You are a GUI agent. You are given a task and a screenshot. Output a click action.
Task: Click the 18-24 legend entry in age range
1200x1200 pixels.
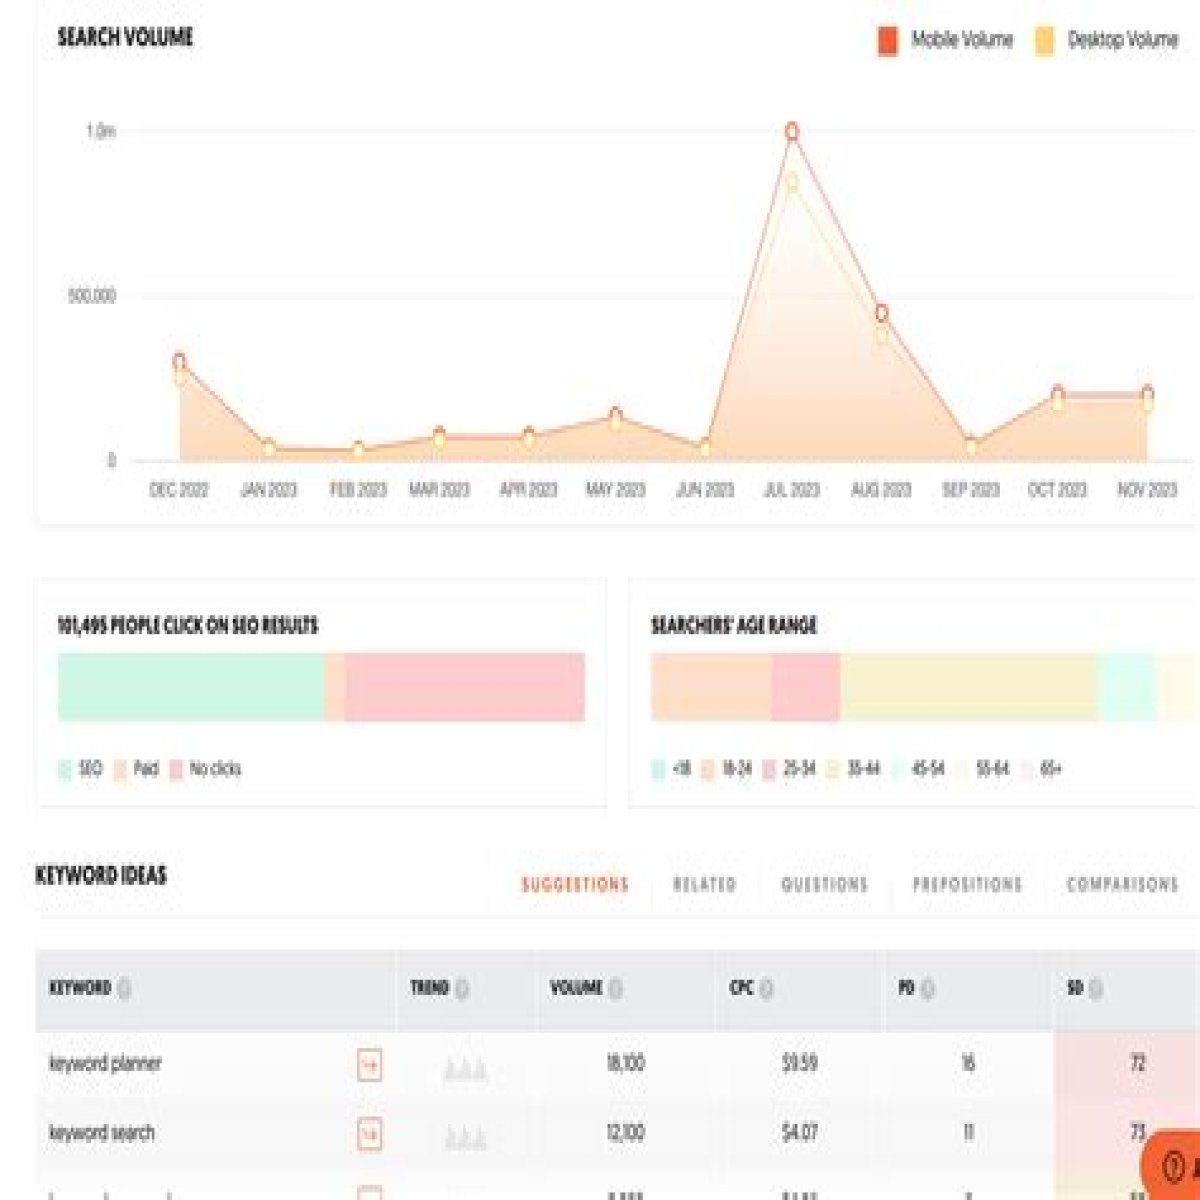tap(728, 769)
